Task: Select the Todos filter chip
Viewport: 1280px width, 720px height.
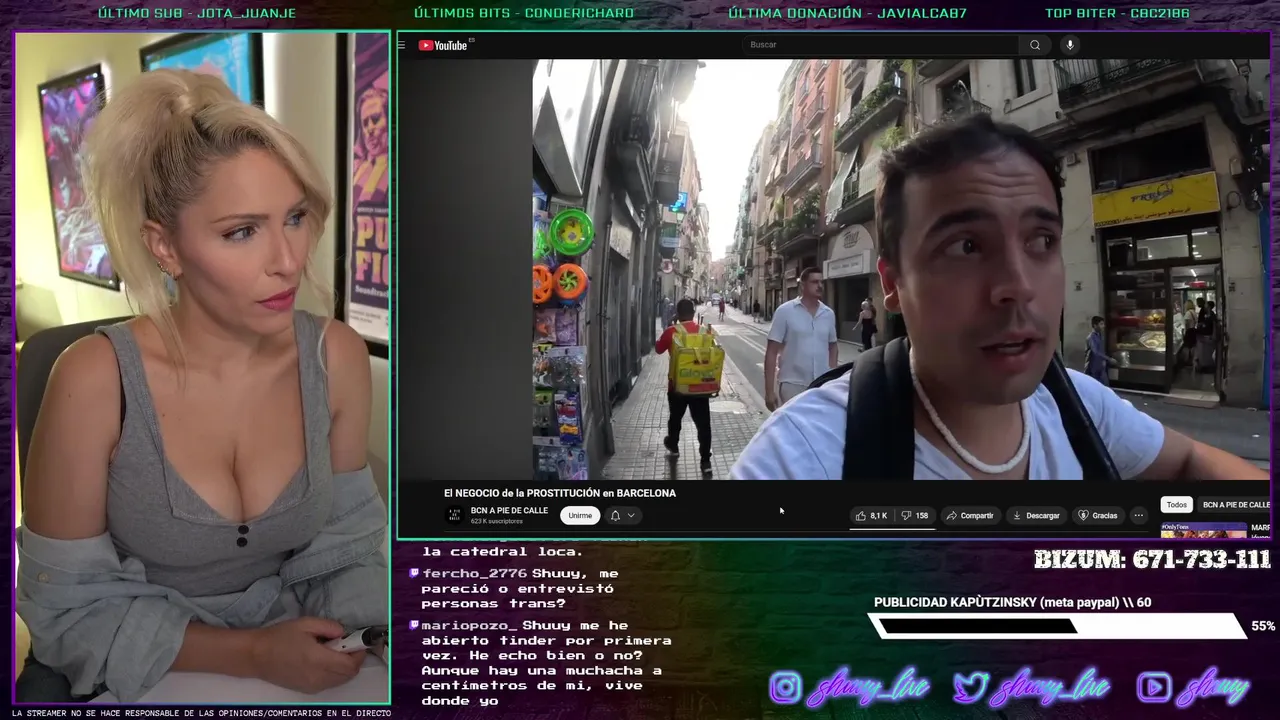Action: pyautogui.click(x=1177, y=505)
